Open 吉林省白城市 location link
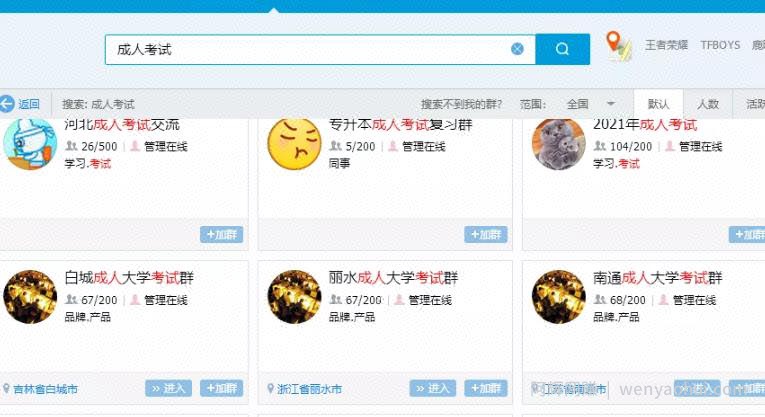The image size is (765, 417). pos(45,389)
